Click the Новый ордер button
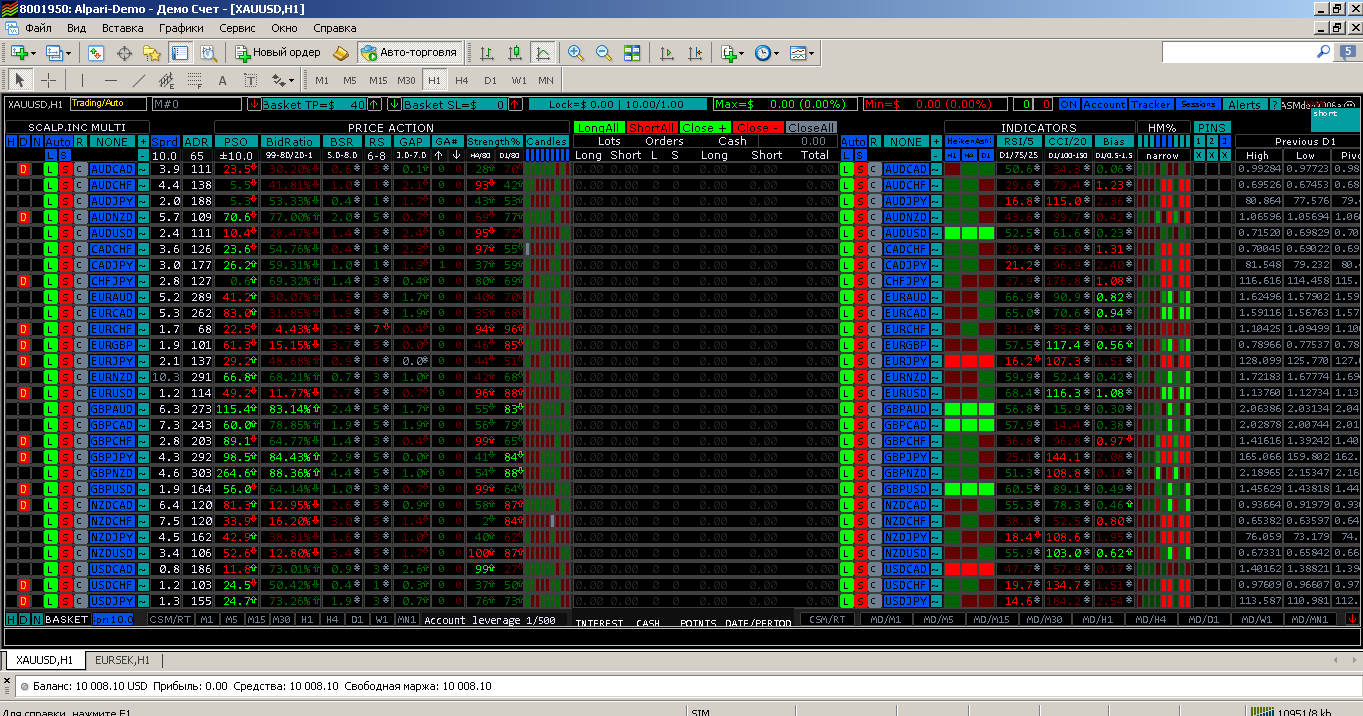The width and height of the screenshot is (1363, 716). [278, 53]
